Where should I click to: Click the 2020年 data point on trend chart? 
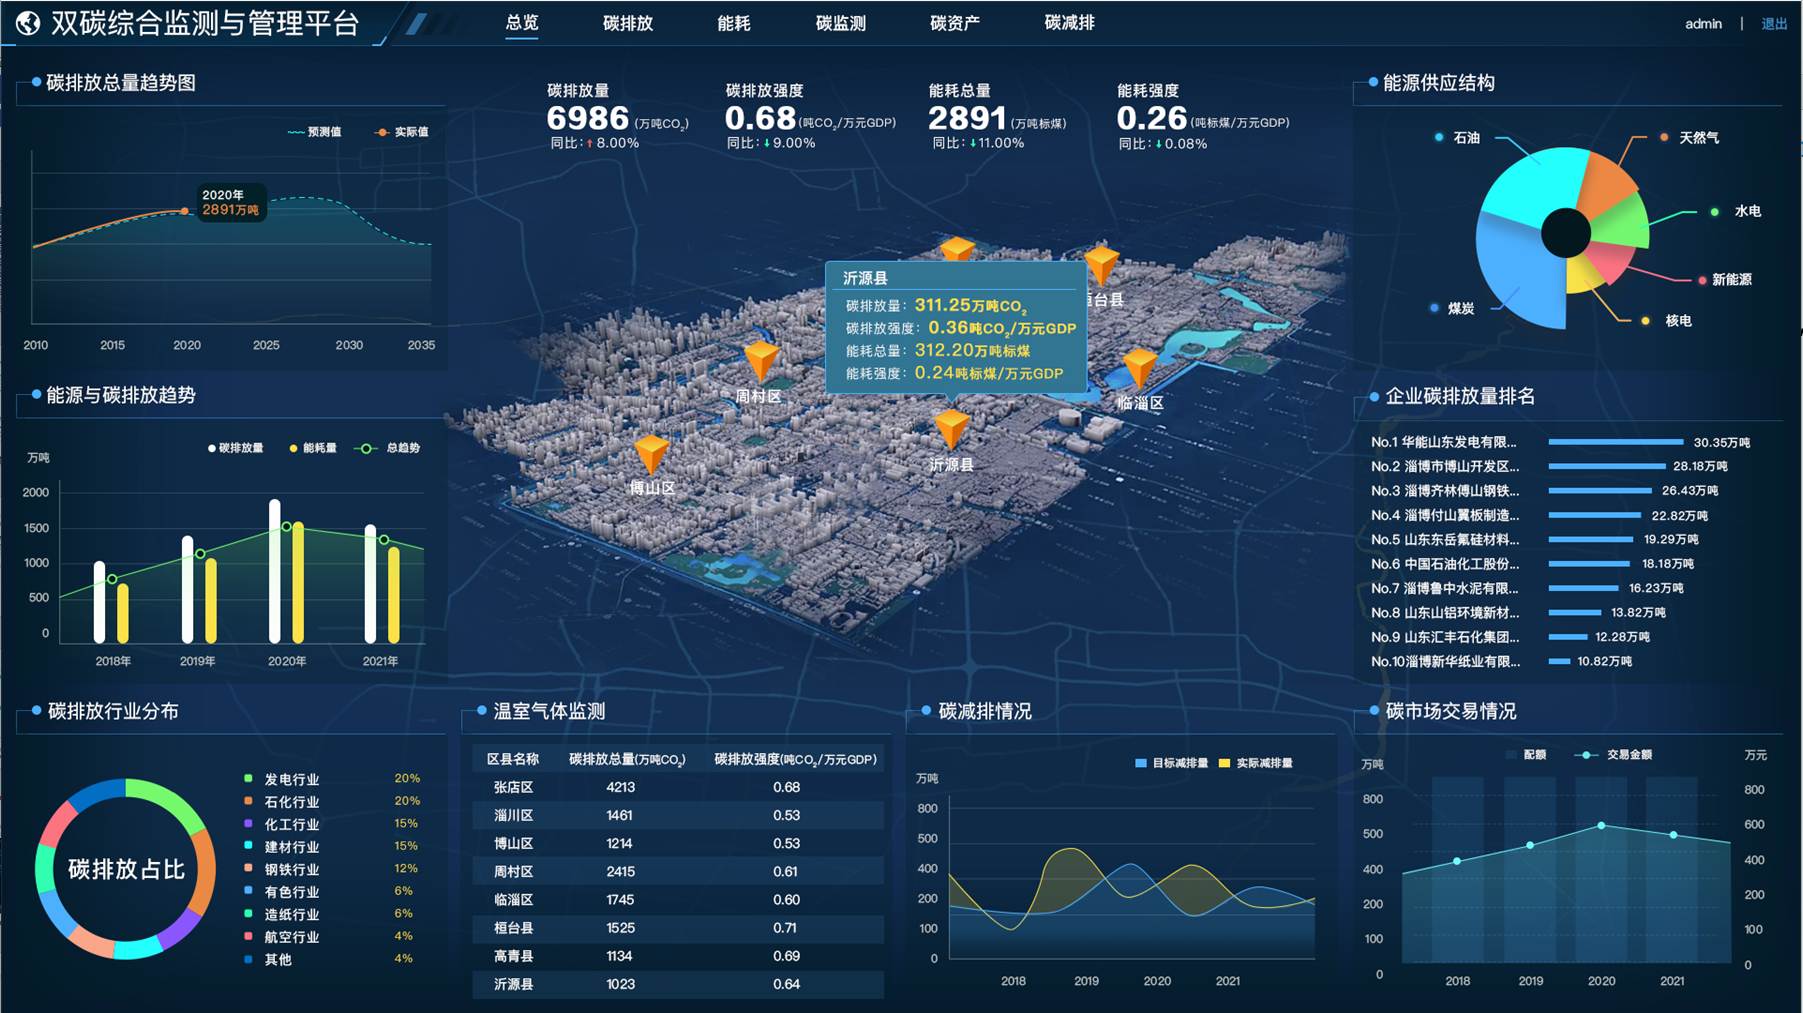click(x=185, y=211)
